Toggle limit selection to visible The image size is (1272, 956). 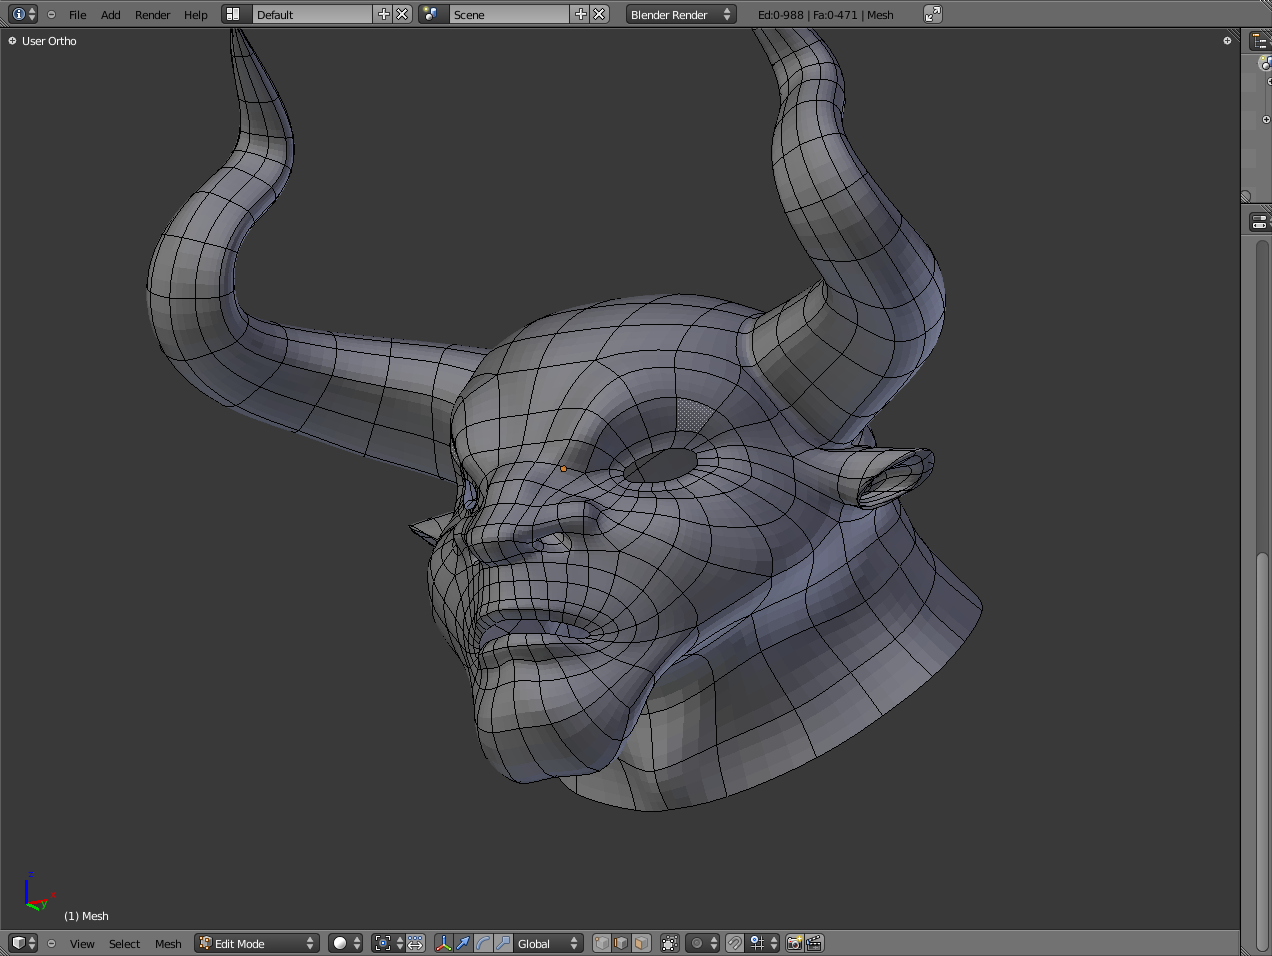click(670, 943)
